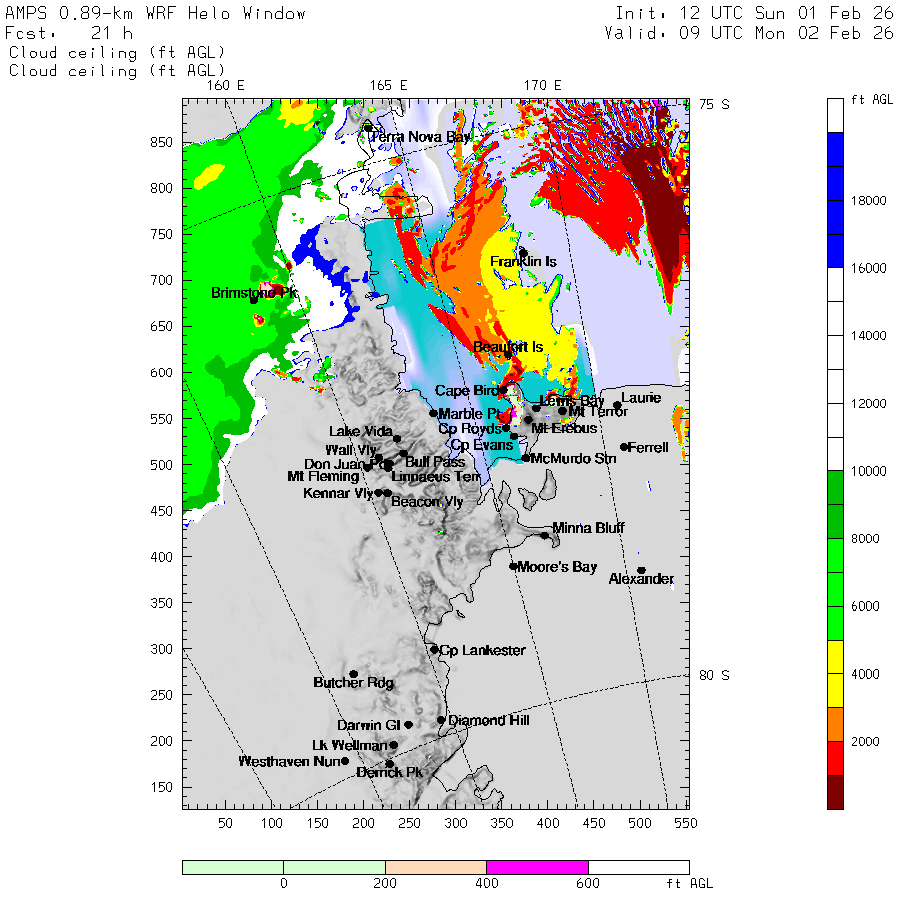The height and width of the screenshot is (900, 900).
Task: Click the Terra Nova Bay label
Action: 420,137
